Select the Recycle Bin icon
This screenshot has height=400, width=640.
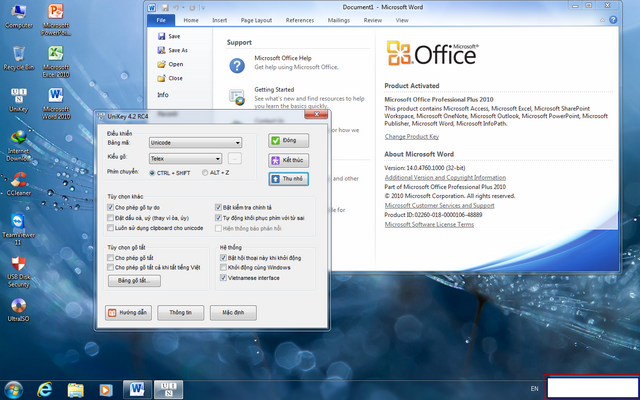point(19,58)
